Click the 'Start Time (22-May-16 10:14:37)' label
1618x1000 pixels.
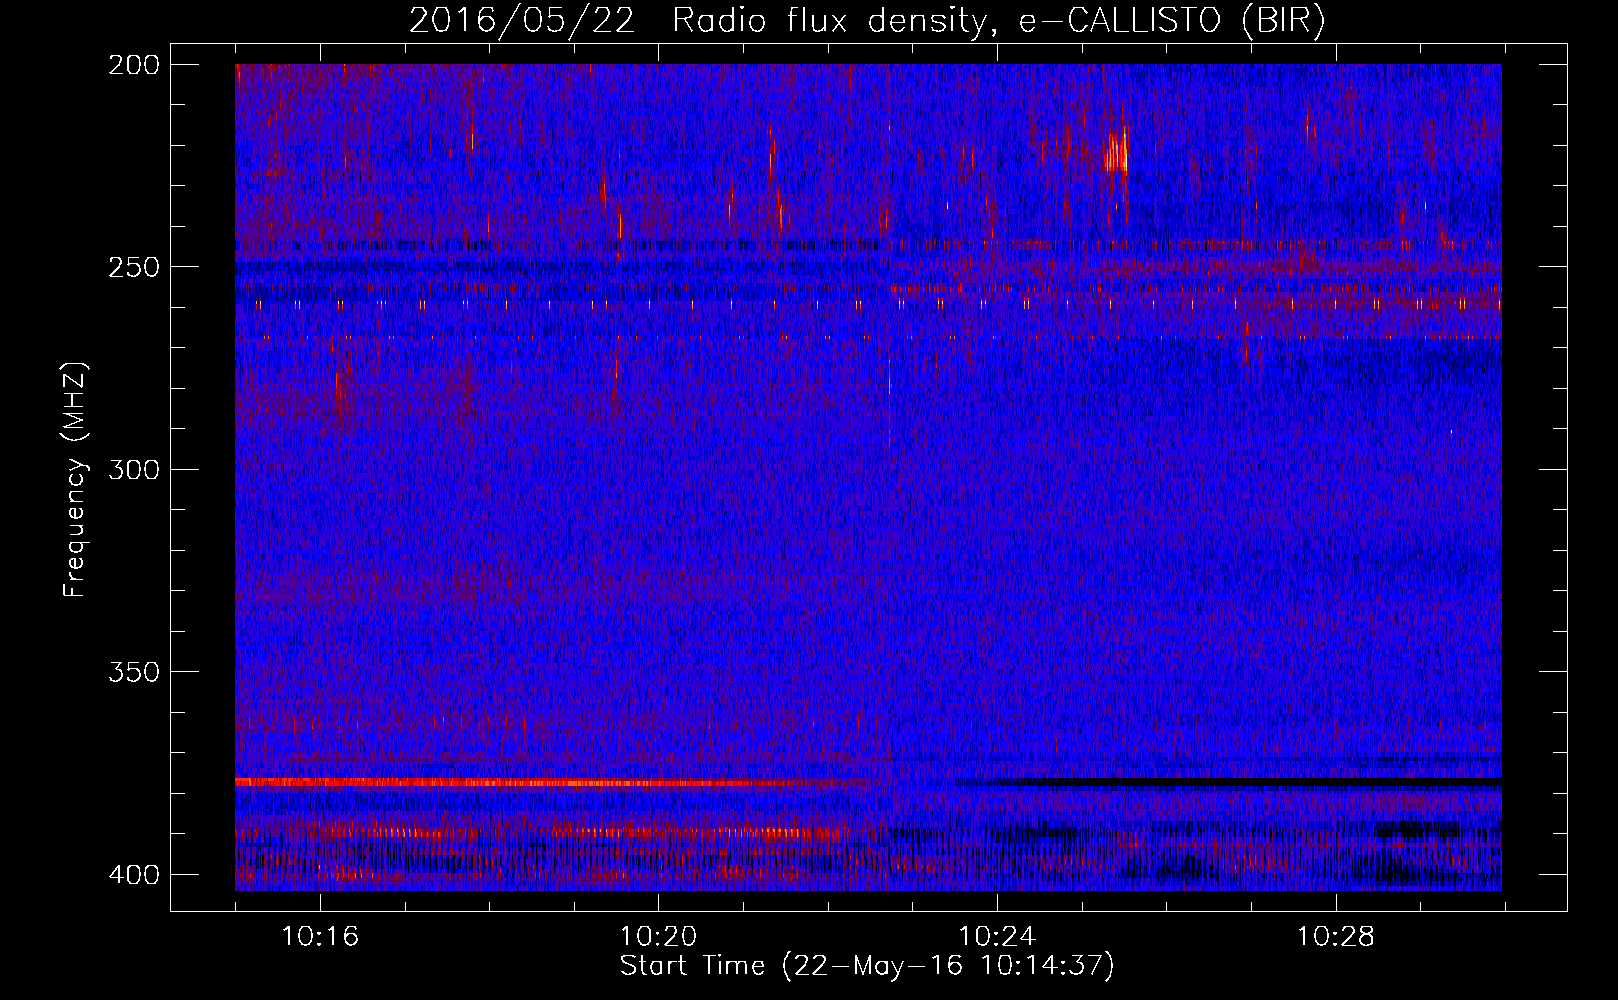tap(867, 966)
